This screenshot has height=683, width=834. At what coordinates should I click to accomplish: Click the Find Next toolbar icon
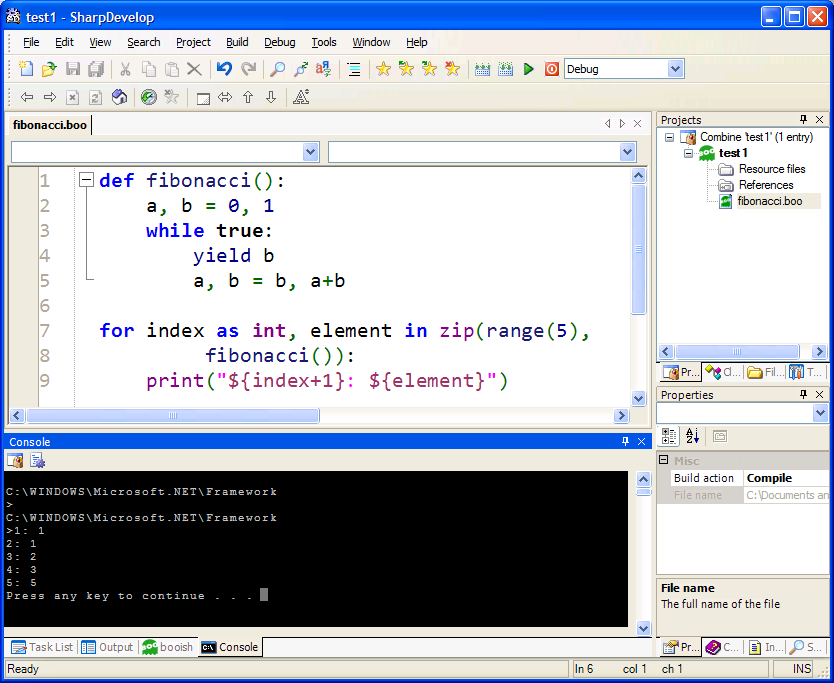(301, 69)
